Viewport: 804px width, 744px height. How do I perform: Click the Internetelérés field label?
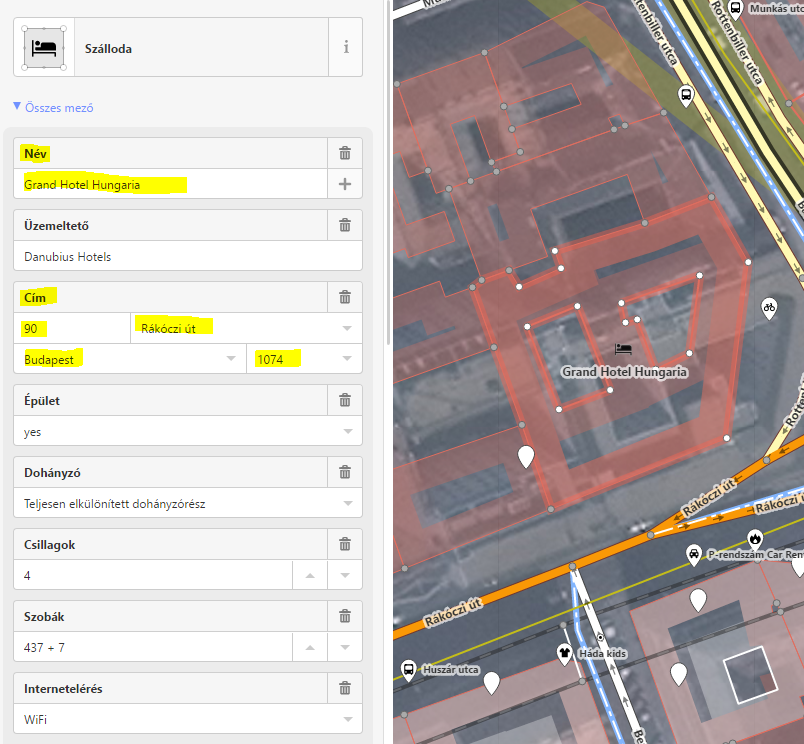click(x=63, y=689)
